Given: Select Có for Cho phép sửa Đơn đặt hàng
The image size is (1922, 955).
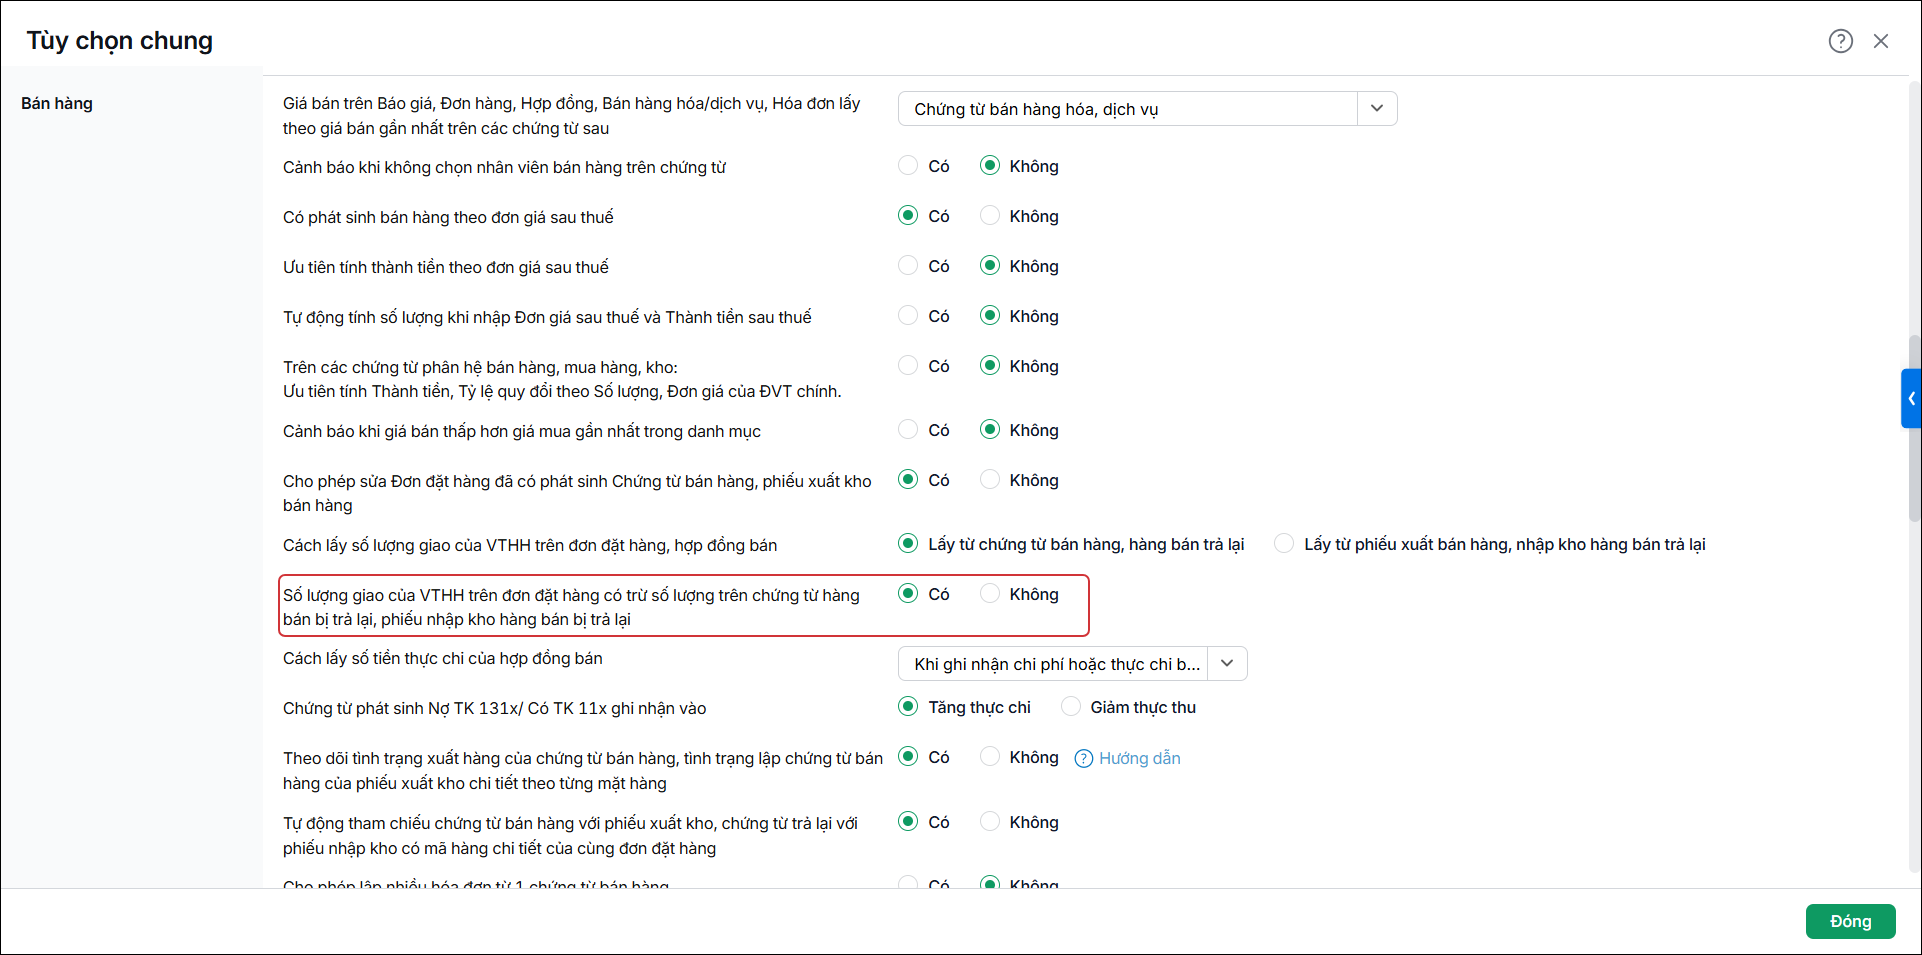Looking at the screenshot, I should pyautogui.click(x=908, y=480).
